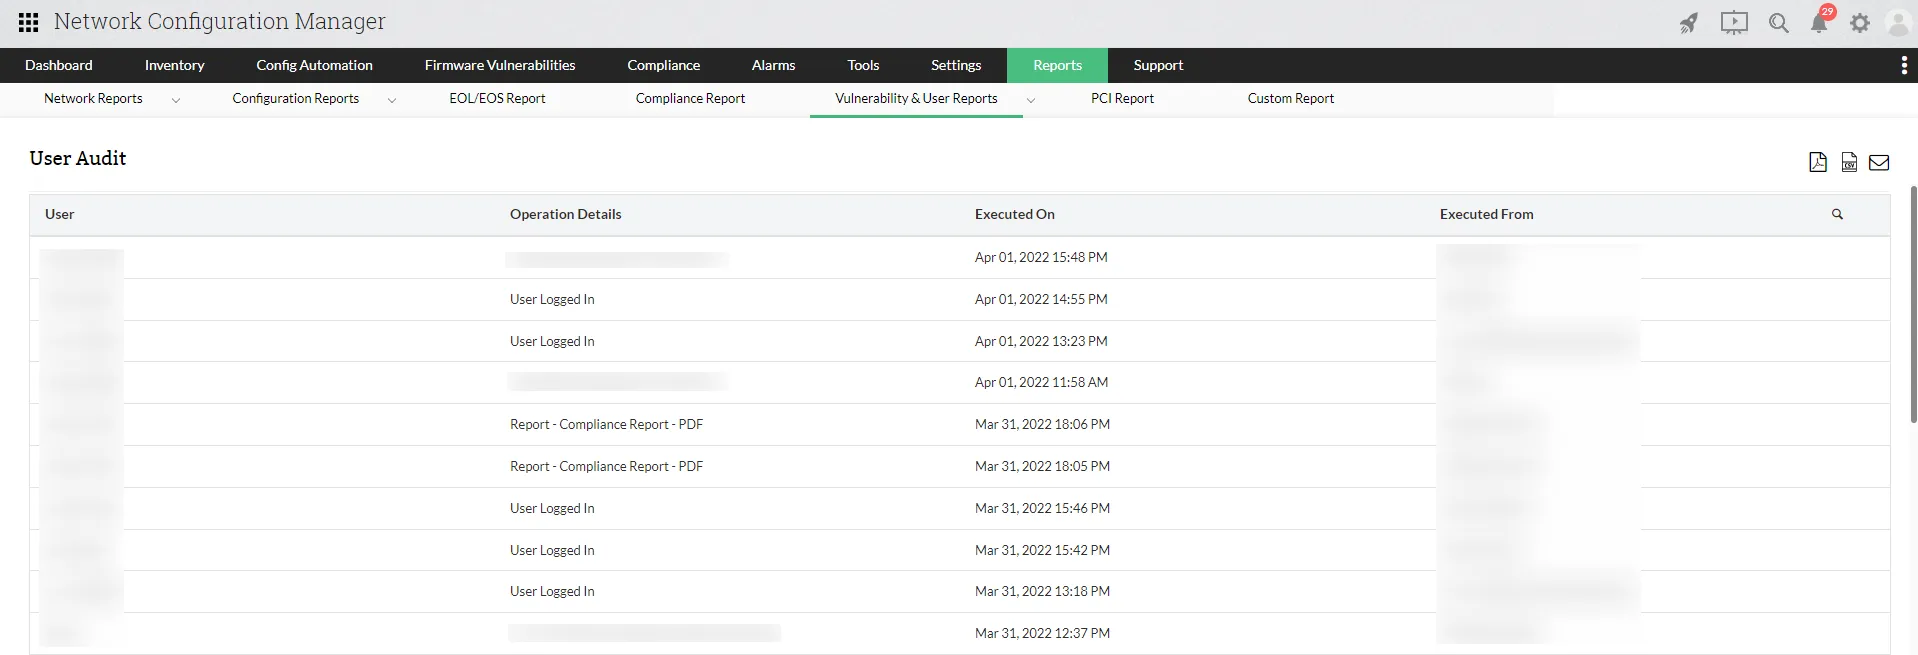This screenshot has width=1918, height=655.
Task: Click Compliance Report - PDF entry at 18:06
Action: (x=606, y=424)
